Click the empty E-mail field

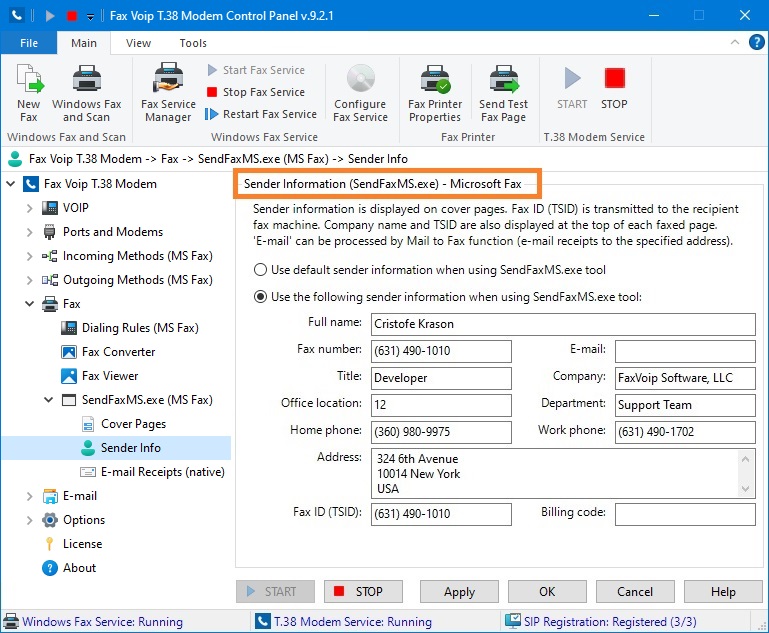click(x=685, y=351)
